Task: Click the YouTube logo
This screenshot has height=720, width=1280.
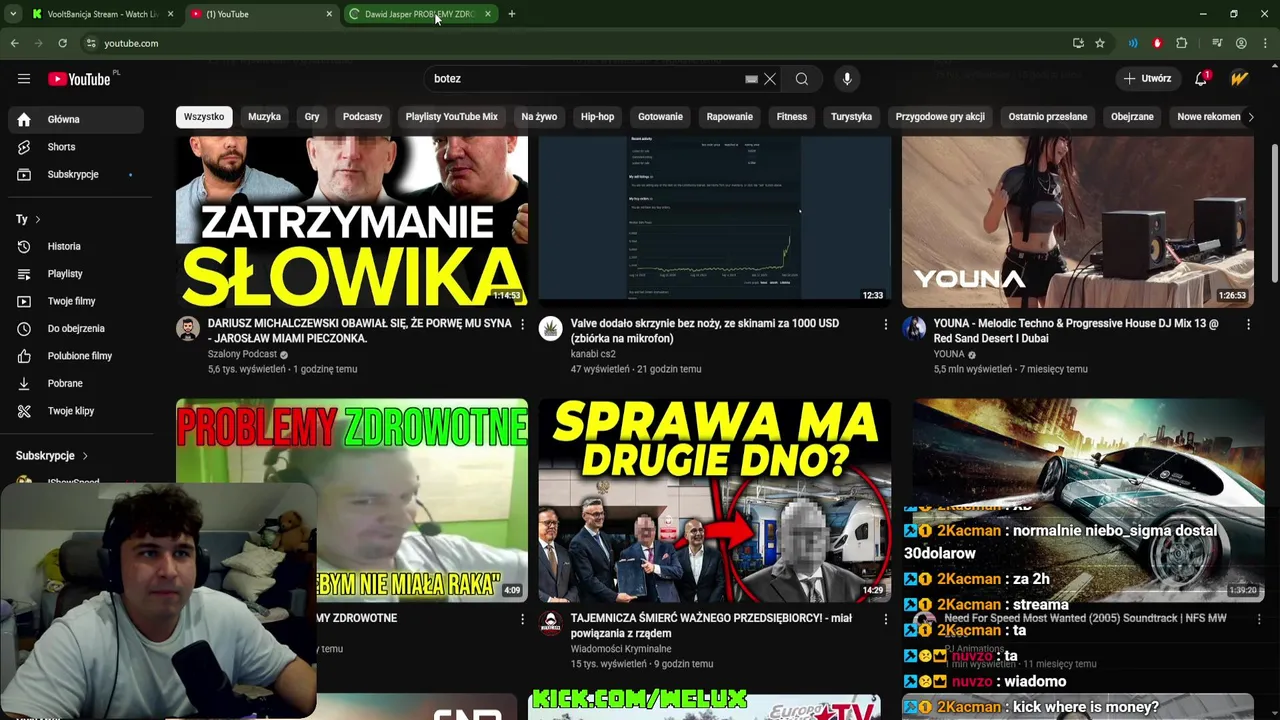Action: [79, 79]
